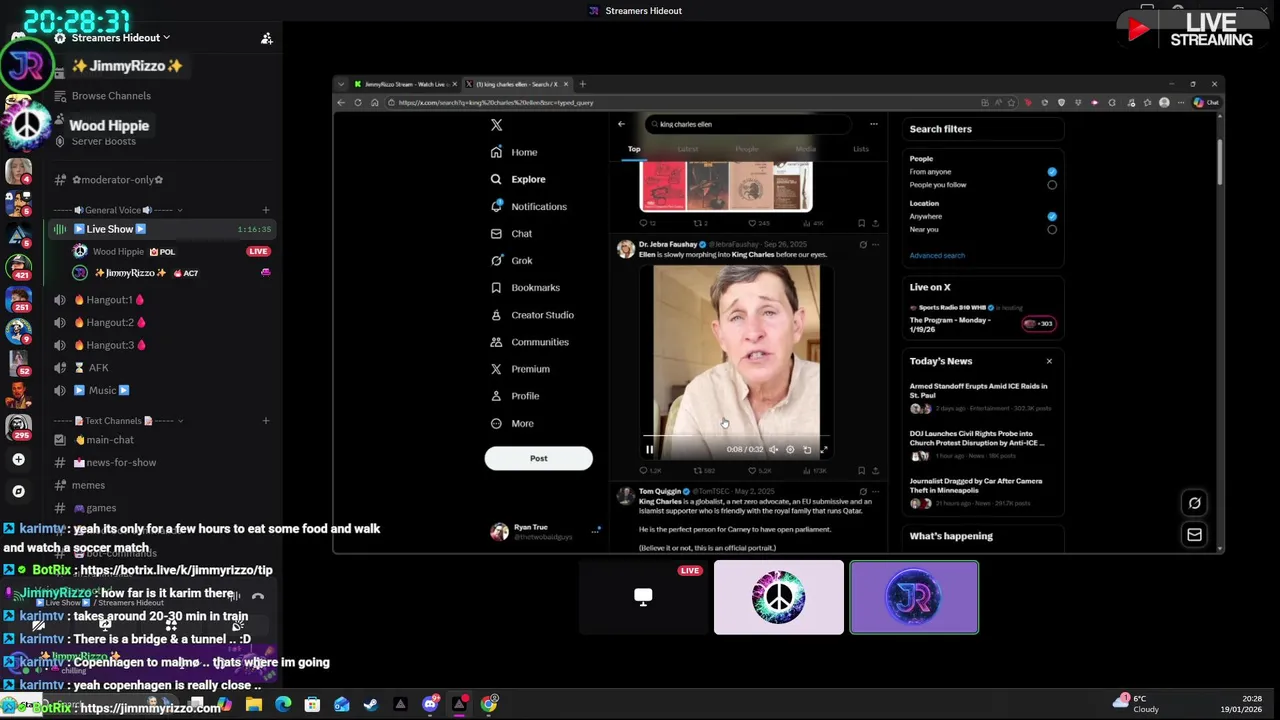This screenshot has height=720, width=1280.
Task: Open Discover servers compass icon
Action: 18,491
